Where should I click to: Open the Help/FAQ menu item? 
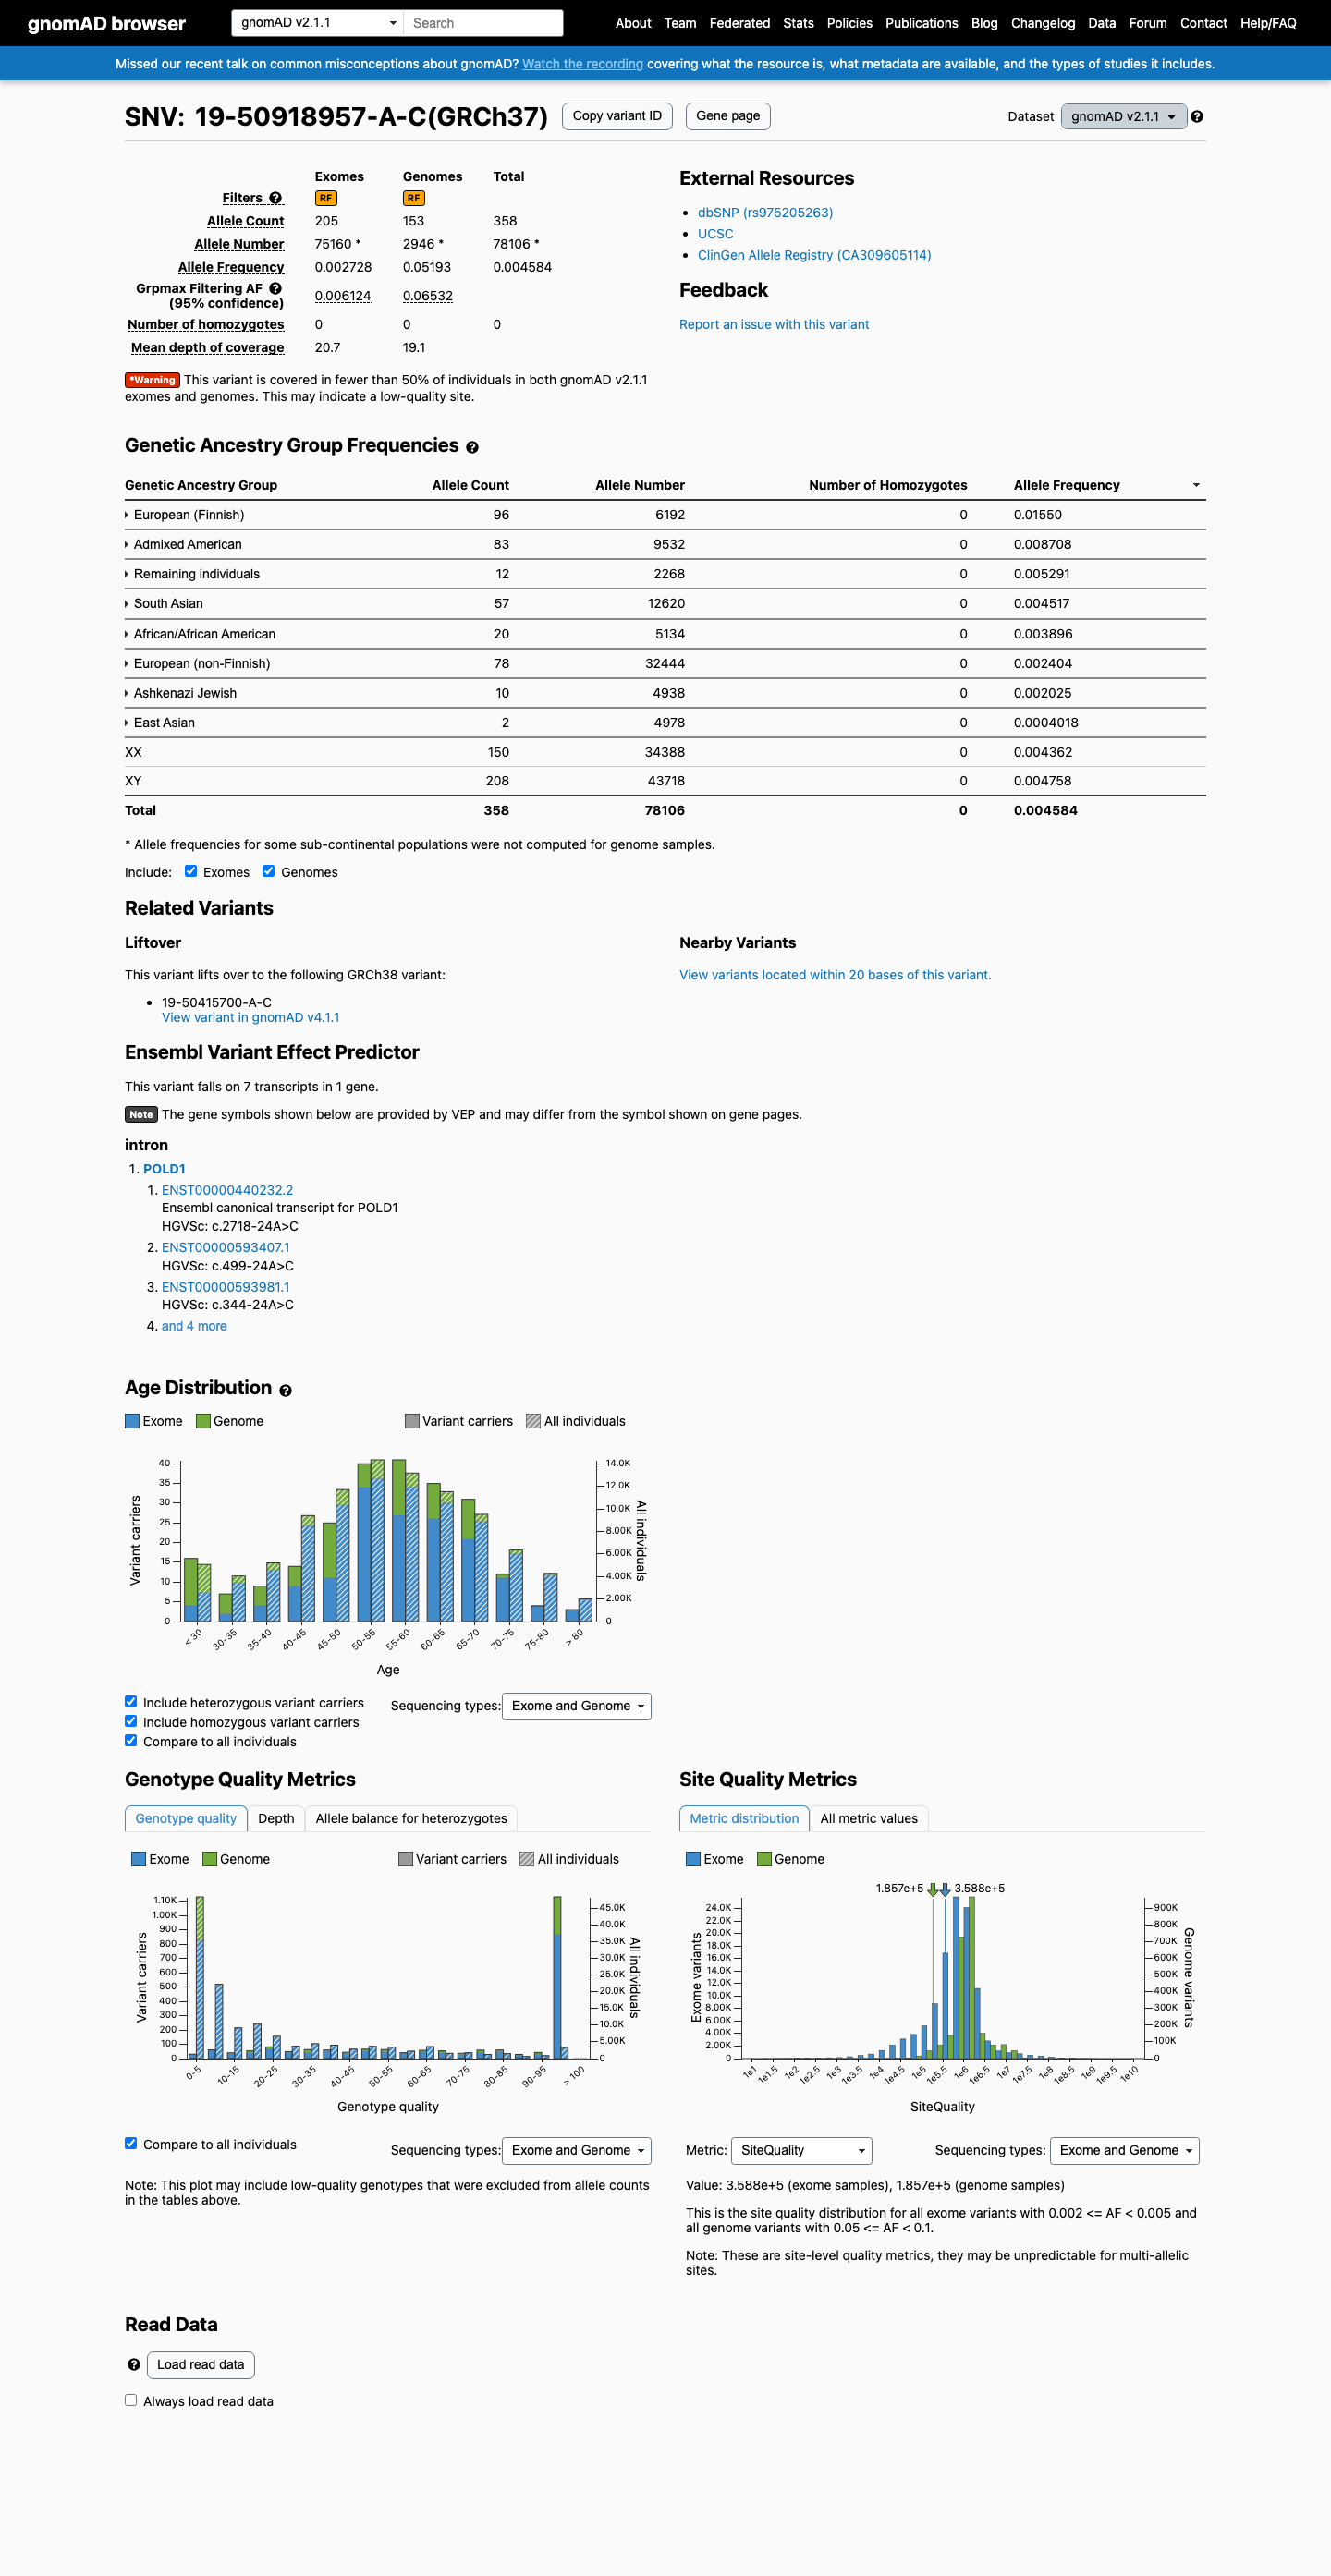point(1268,23)
